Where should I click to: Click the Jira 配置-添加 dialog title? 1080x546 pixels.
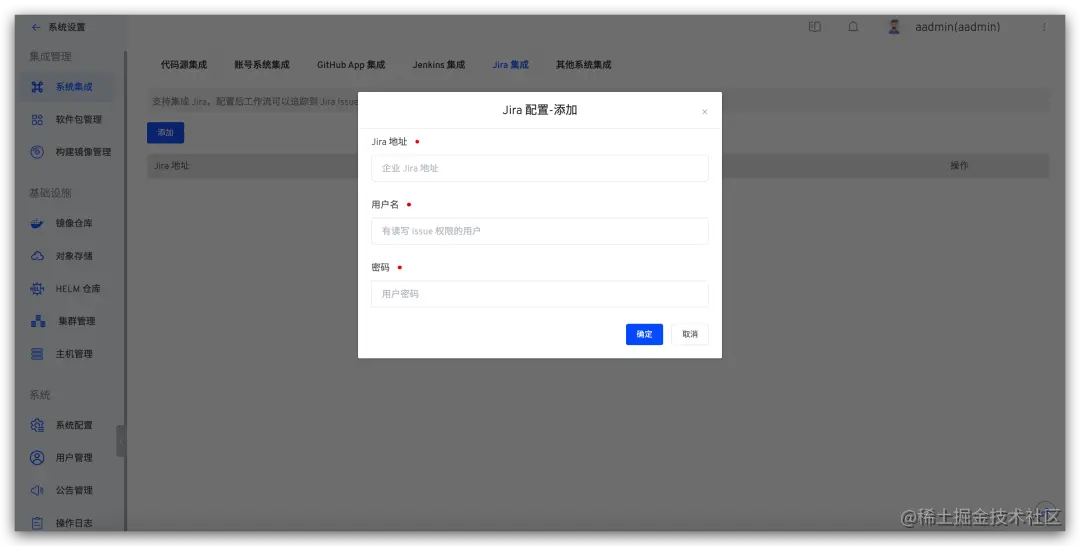pos(539,110)
